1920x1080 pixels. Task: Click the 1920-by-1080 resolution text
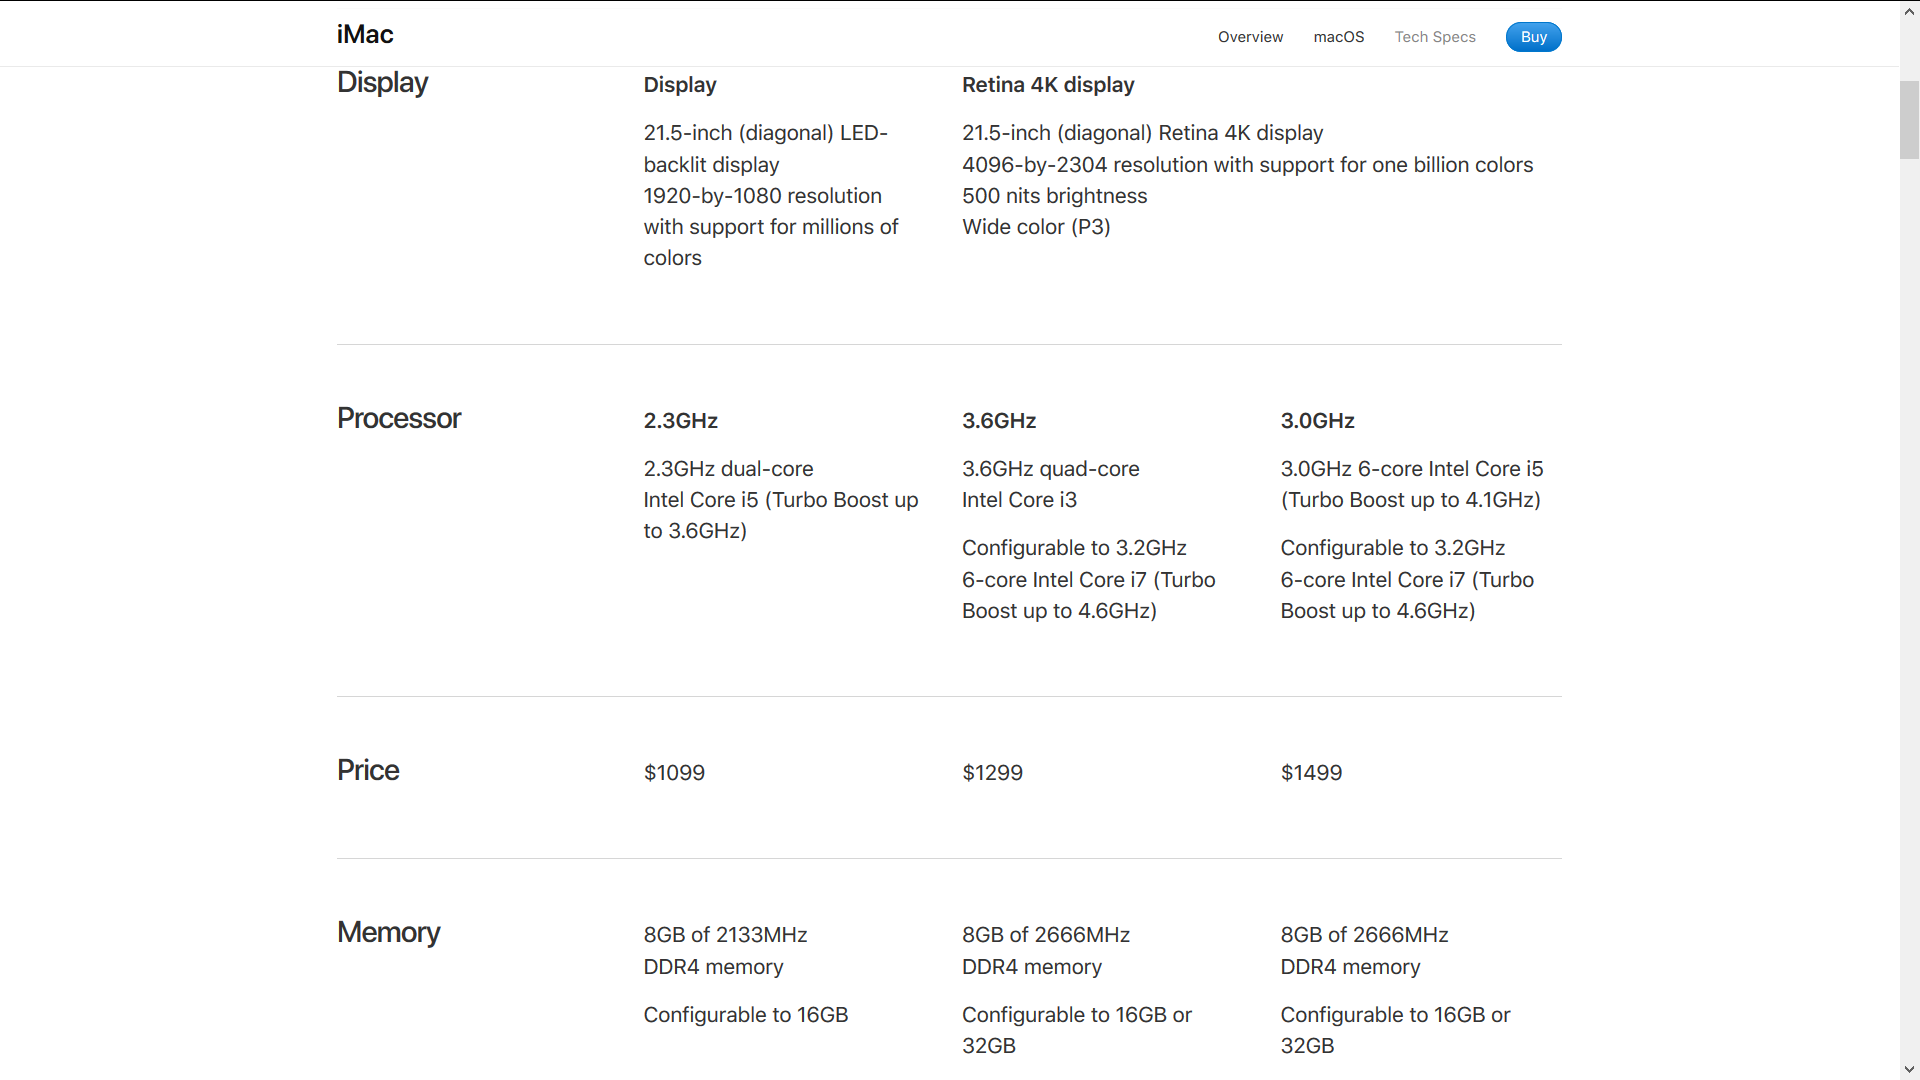click(771, 227)
